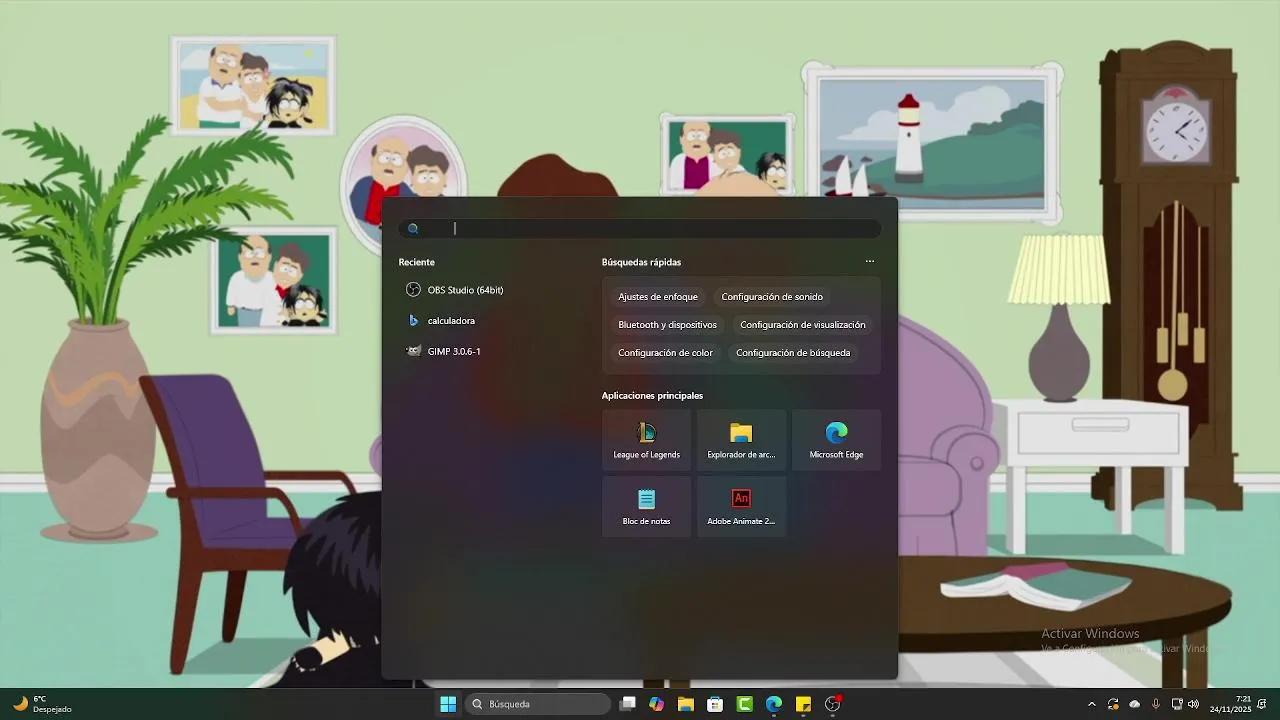Click the microphone tray icon
Image resolution: width=1280 pixels, height=720 pixels.
coord(1156,704)
